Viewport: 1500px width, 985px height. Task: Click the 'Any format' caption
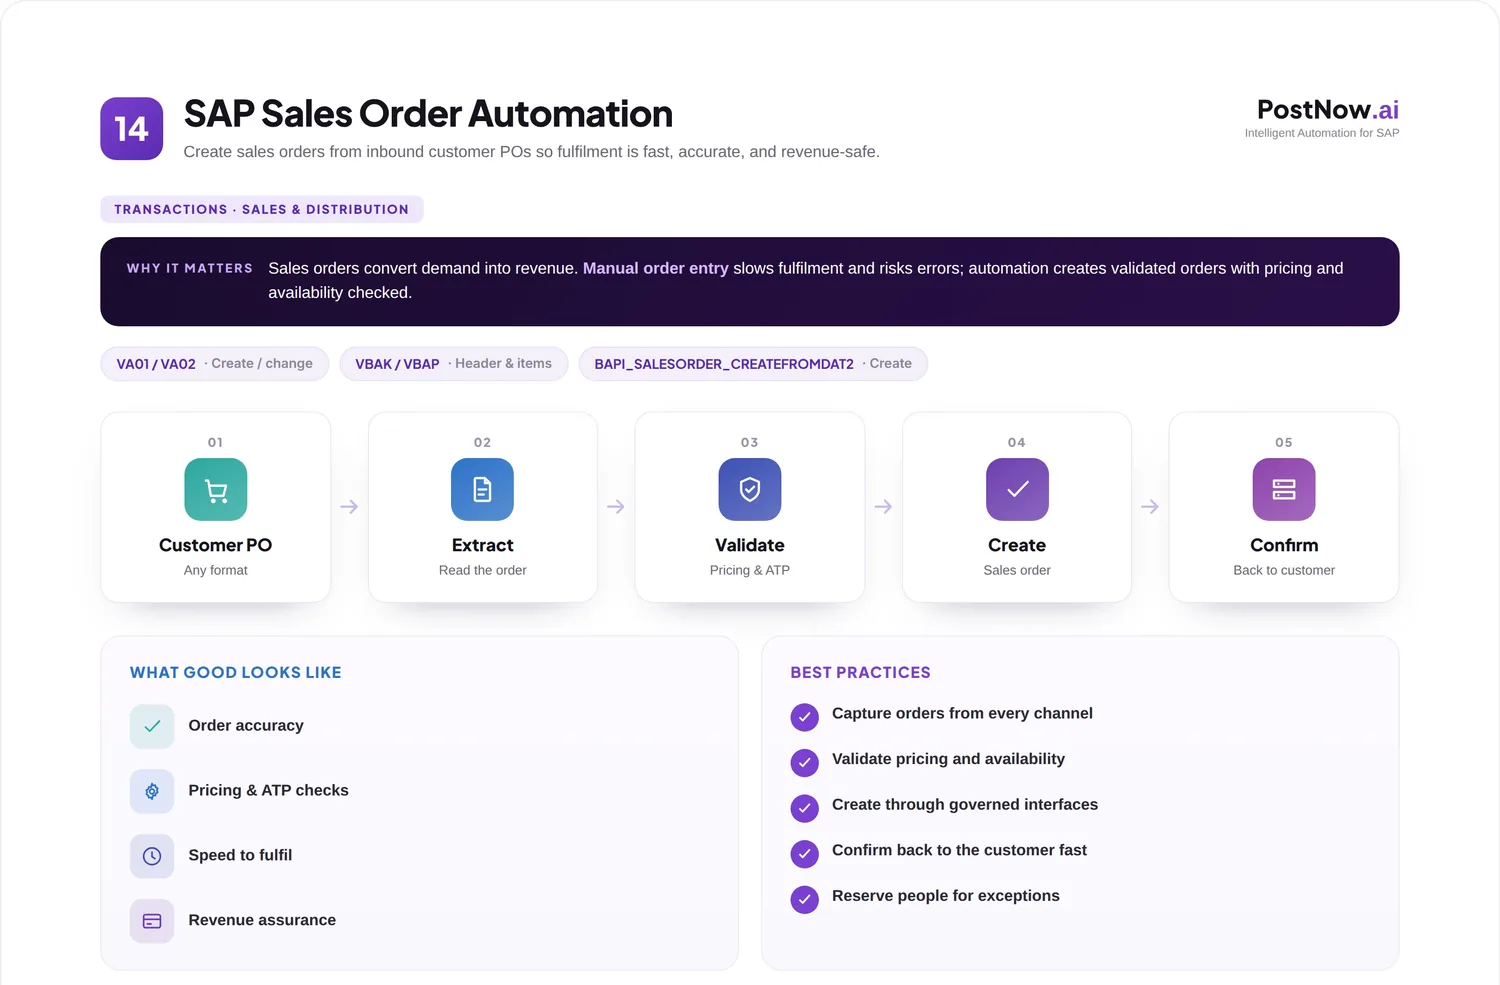coord(215,570)
